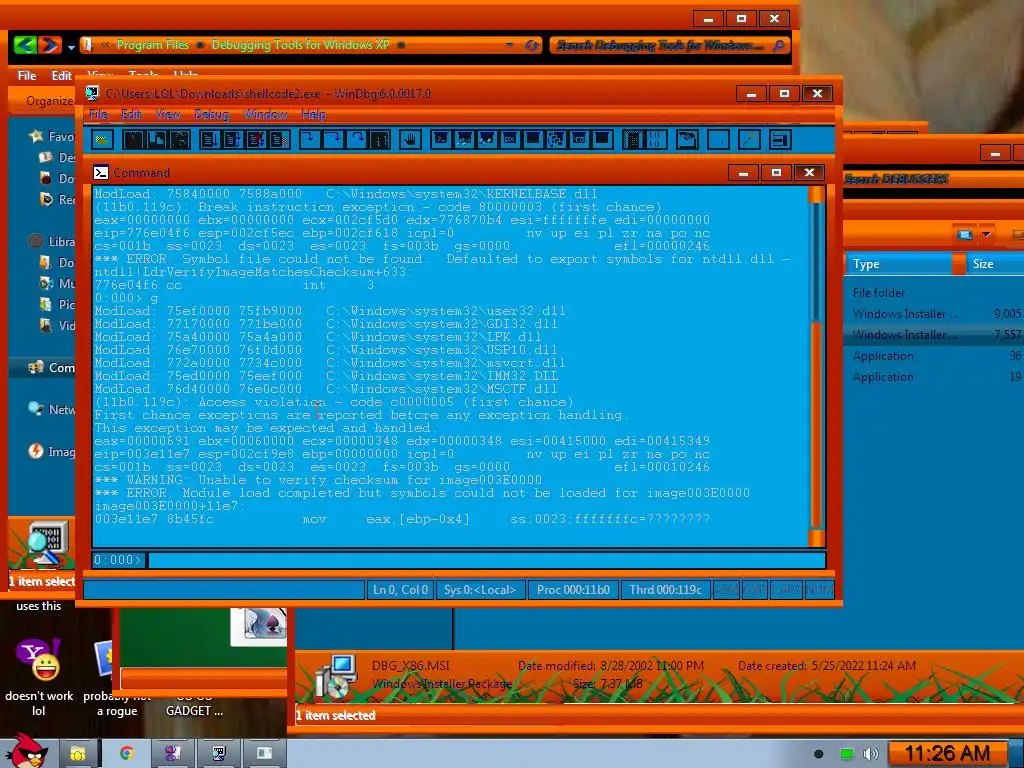Open the Call Stack window toolbar icon
Screen dimensions: 1024x768
pos(556,140)
